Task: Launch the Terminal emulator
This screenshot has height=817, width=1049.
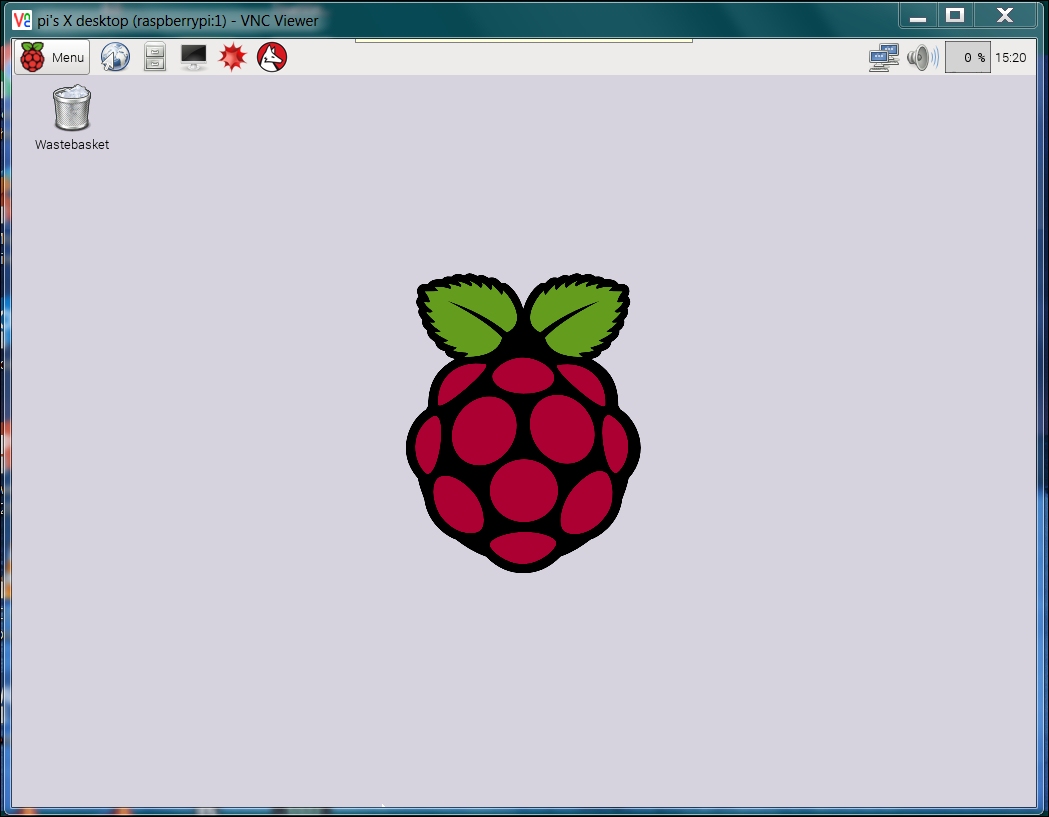Action: [192, 57]
